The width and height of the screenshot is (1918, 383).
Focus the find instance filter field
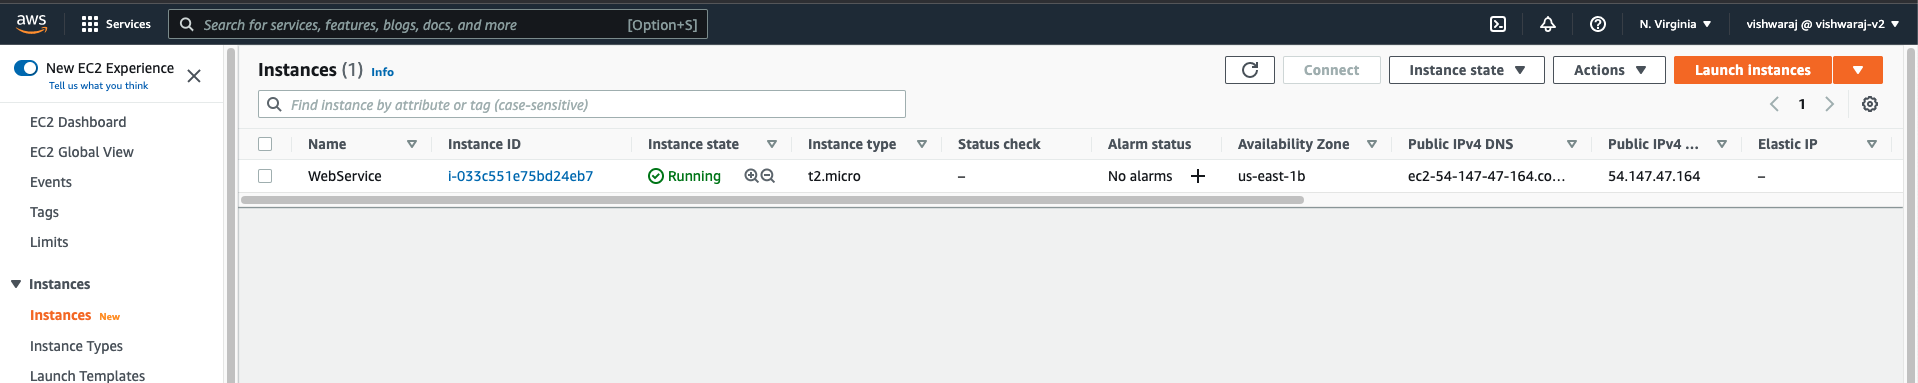(x=582, y=104)
